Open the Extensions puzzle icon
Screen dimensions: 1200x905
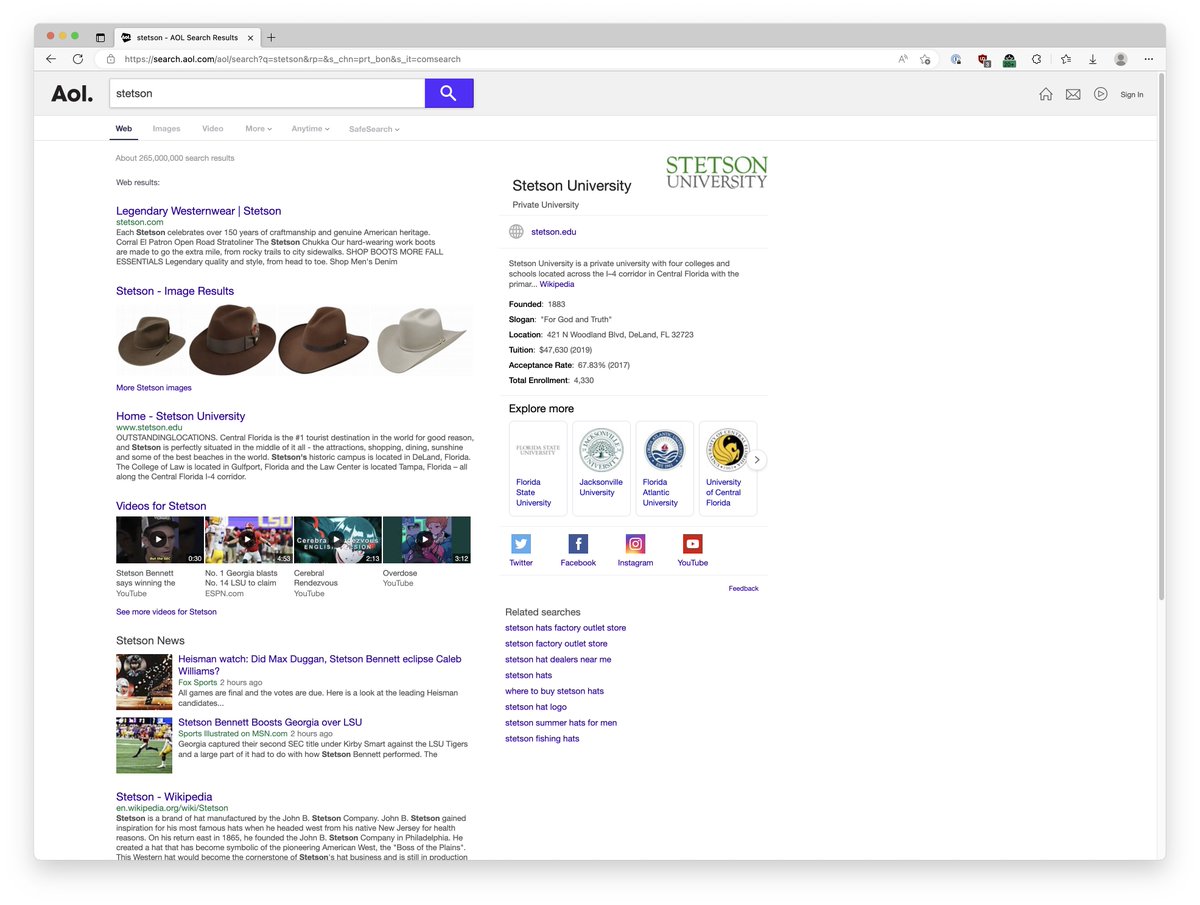tap(1036, 59)
